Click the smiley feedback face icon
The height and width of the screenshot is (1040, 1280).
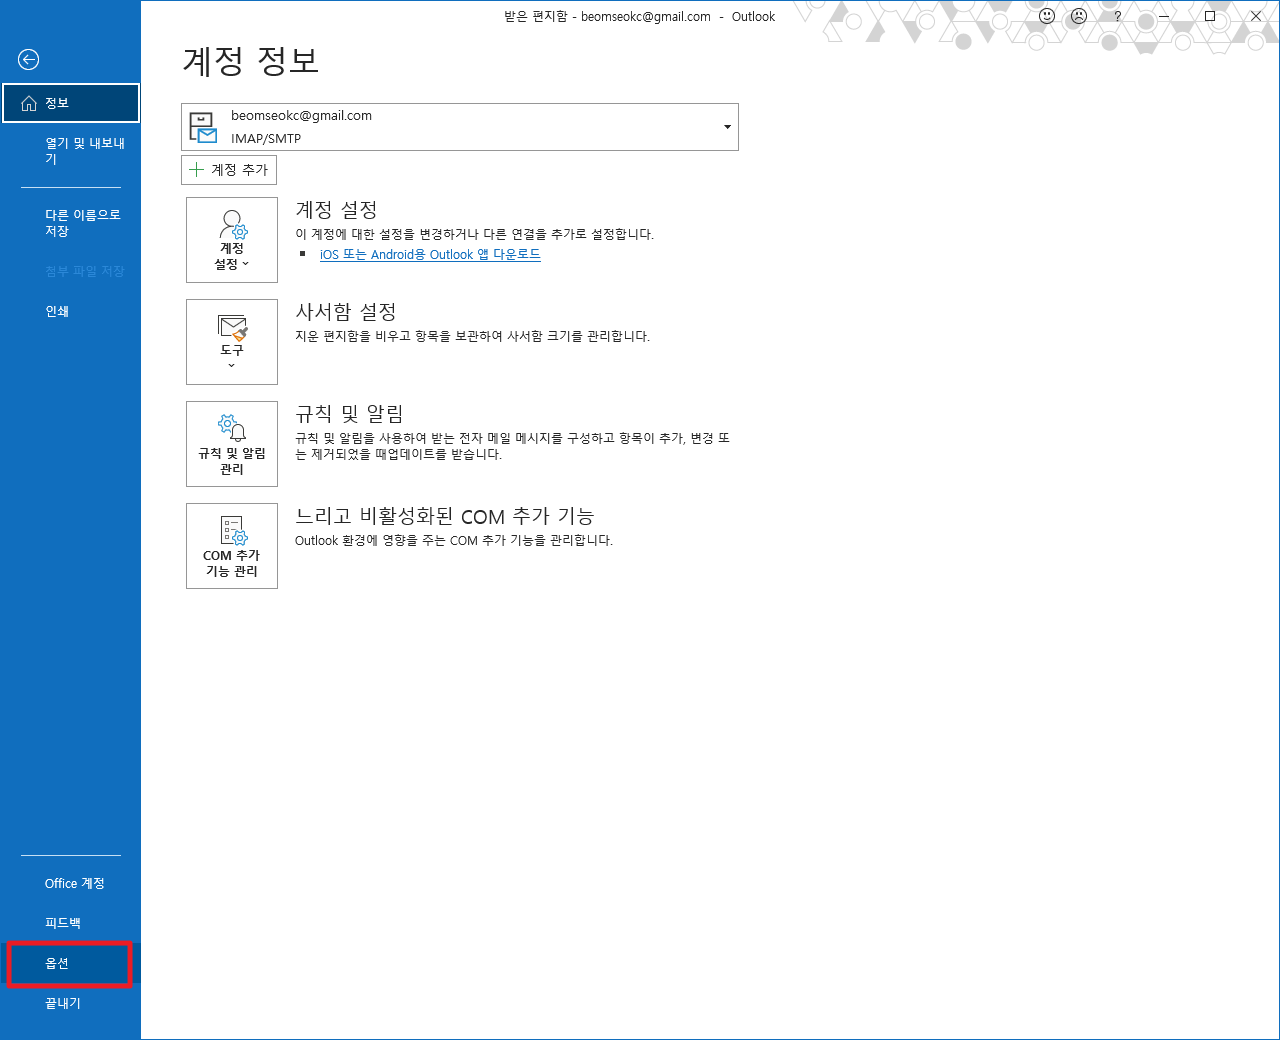[x=1047, y=16]
